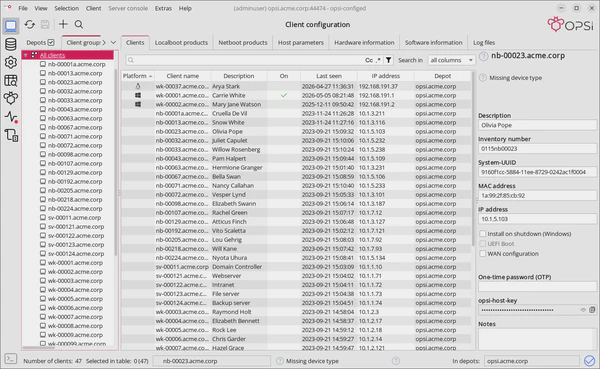Toggle case-sensitive Cc search option
The image size is (600, 369).
pyautogui.click(x=369, y=60)
